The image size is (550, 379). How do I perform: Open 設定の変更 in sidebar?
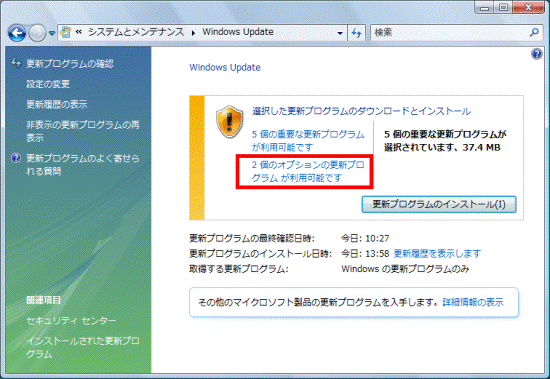click(48, 84)
